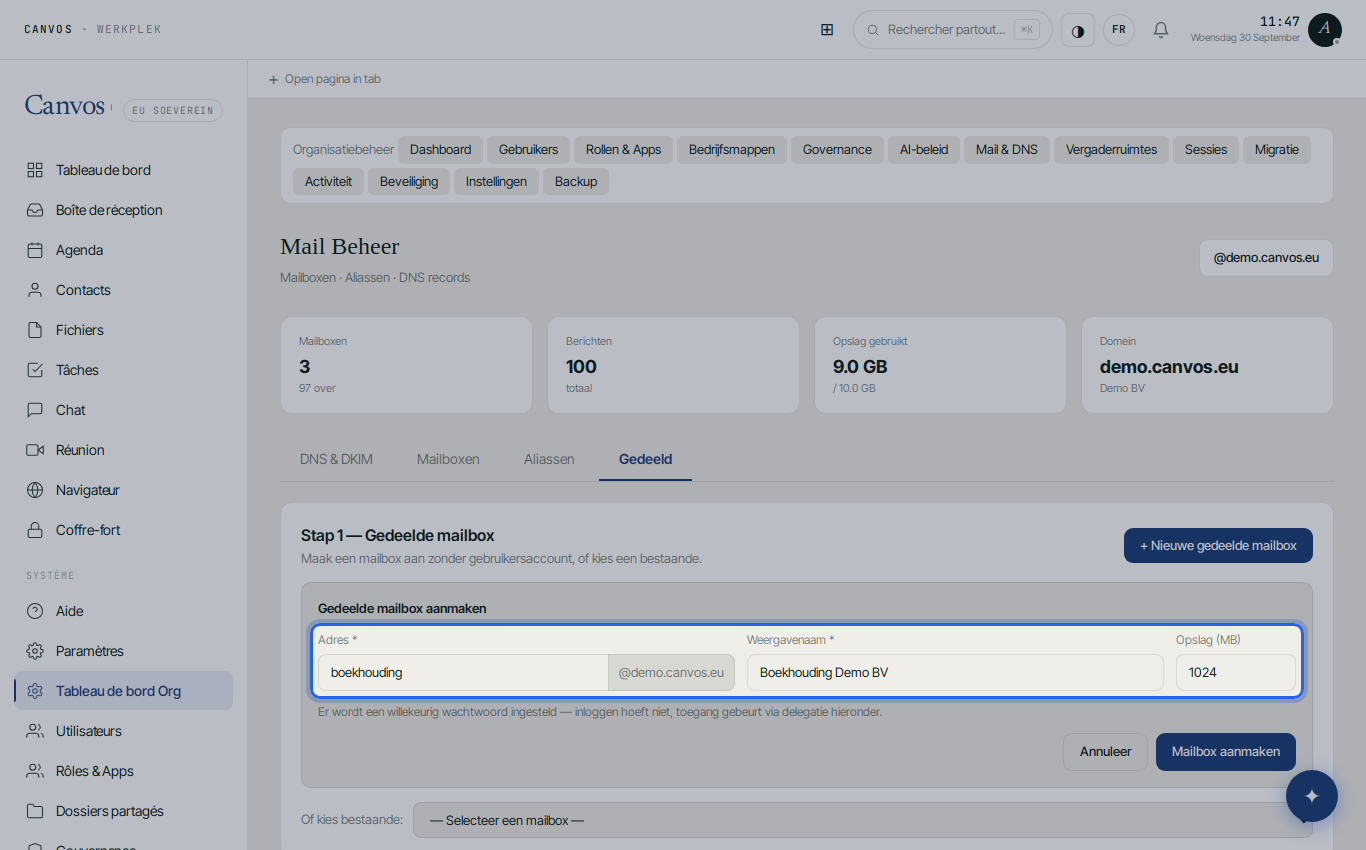Open Gebruikers in the organisation menu

[x=529, y=150]
